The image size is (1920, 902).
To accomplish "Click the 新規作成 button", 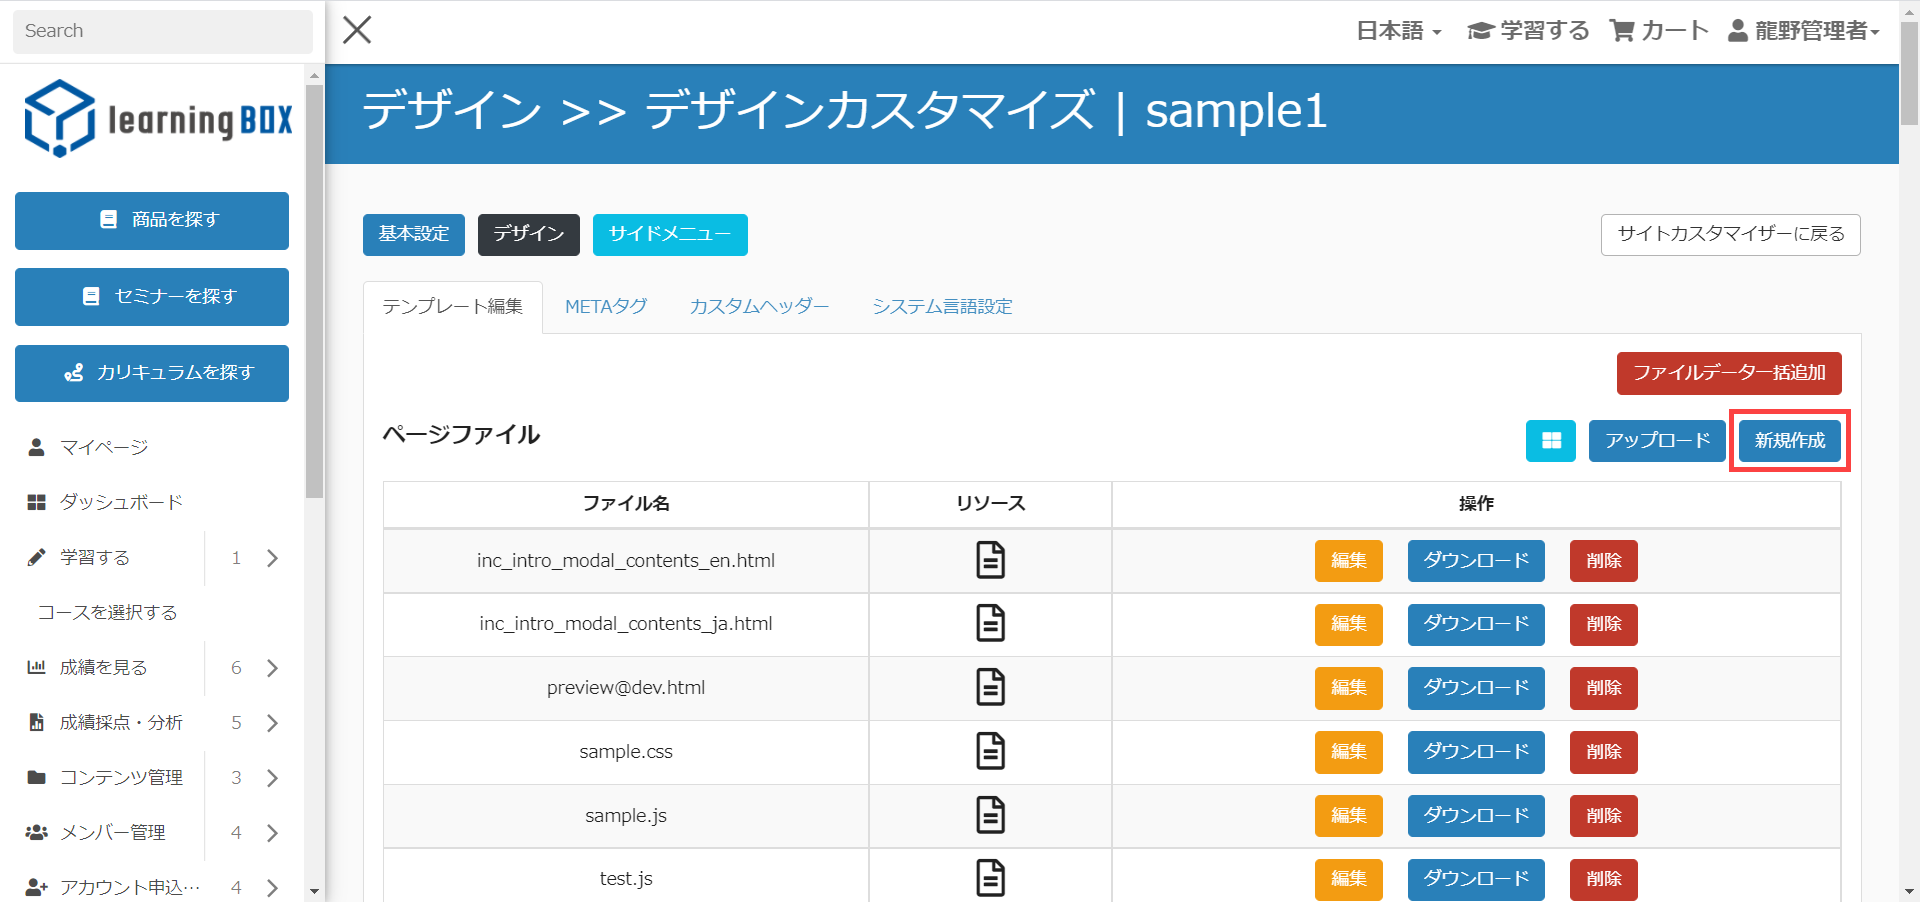I will [1789, 441].
